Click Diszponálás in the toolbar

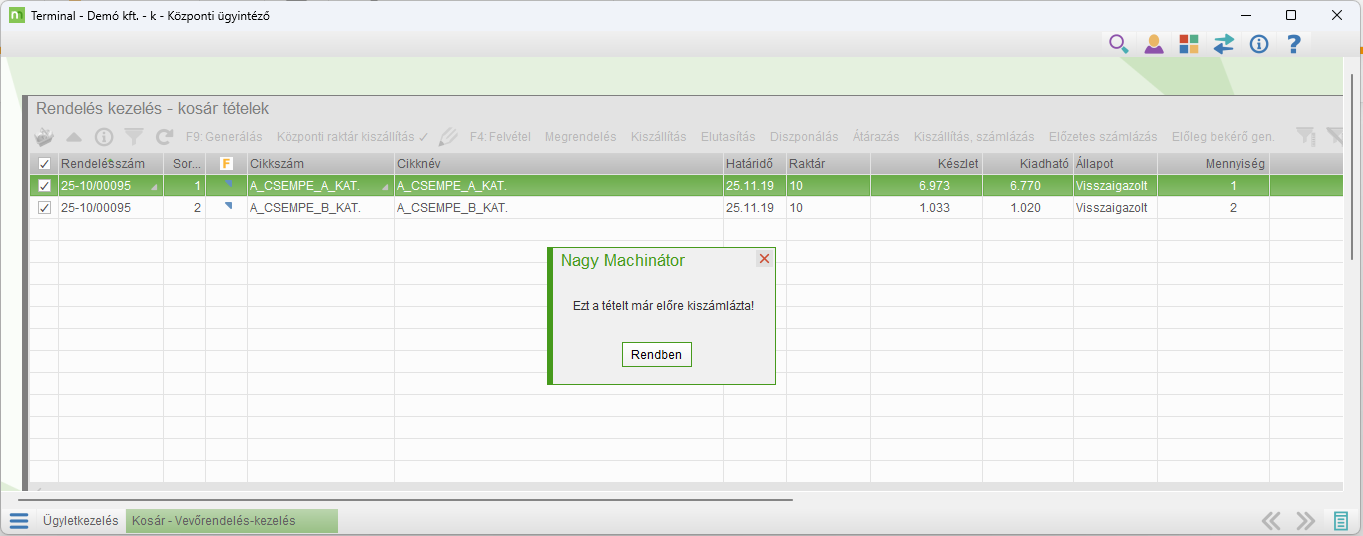point(804,136)
